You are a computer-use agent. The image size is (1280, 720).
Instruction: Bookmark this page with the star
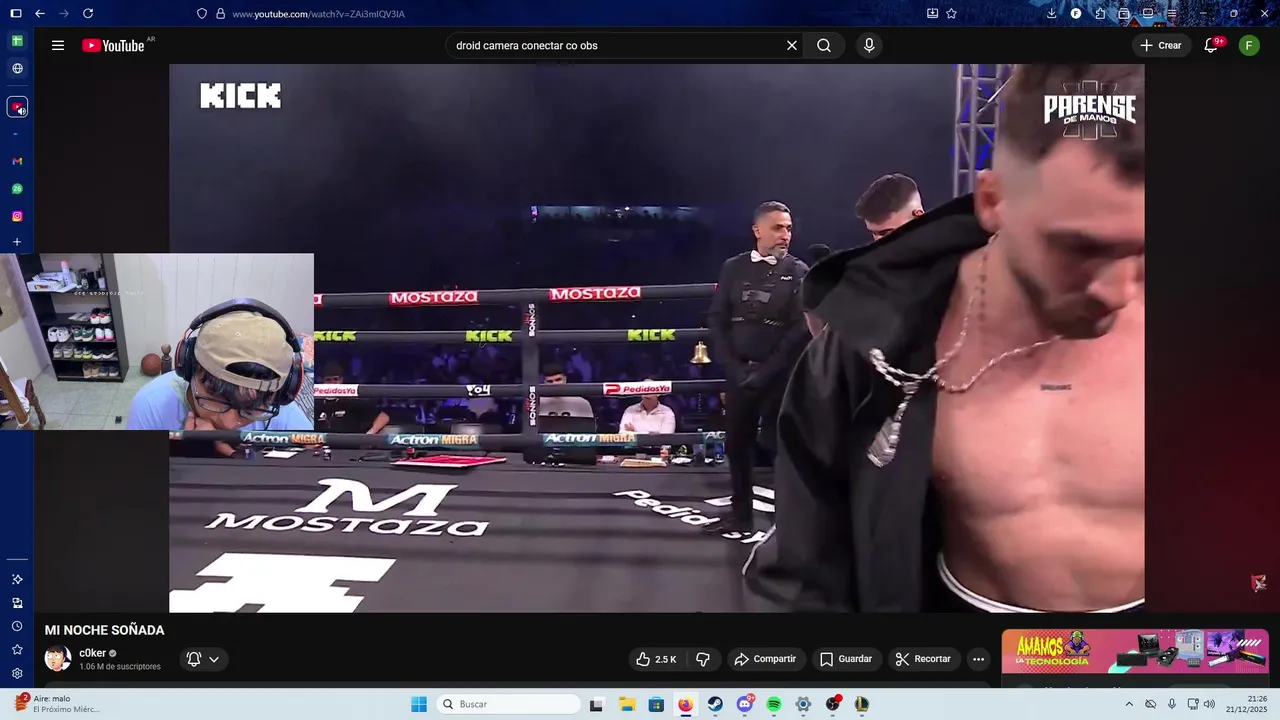[951, 14]
